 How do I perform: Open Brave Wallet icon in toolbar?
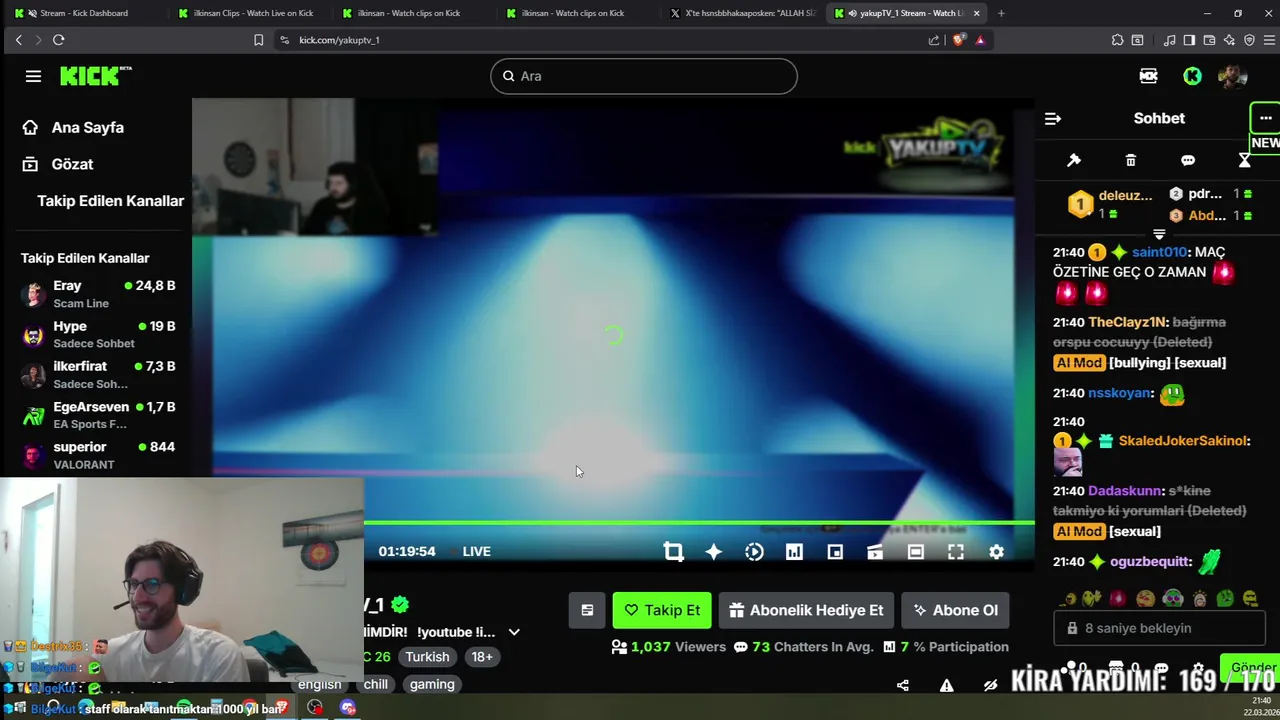(x=1209, y=40)
